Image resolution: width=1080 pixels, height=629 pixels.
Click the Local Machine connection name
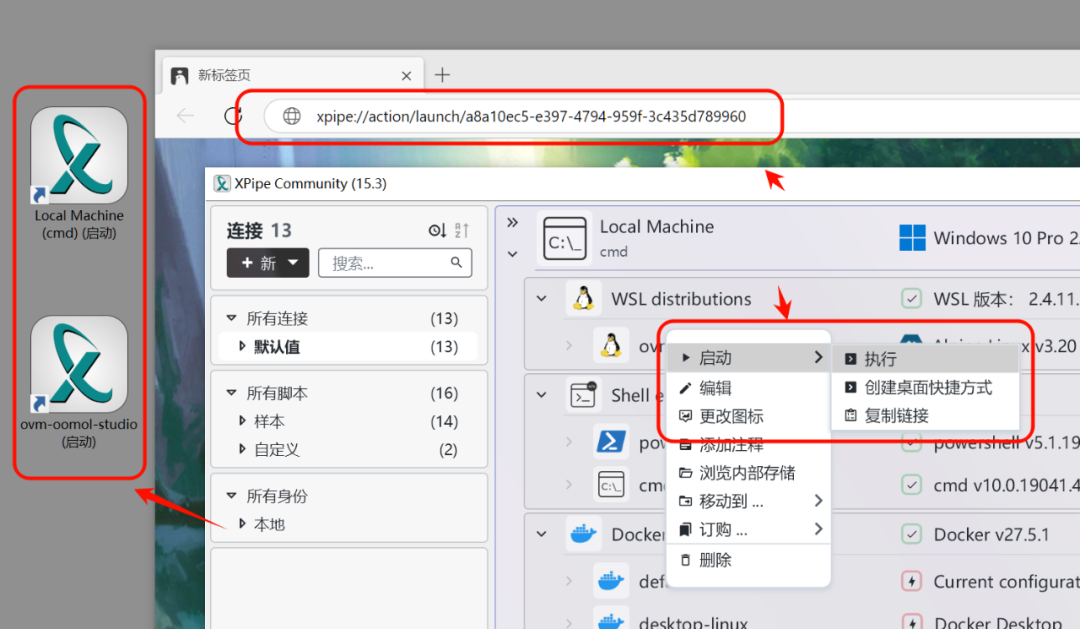(x=656, y=227)
